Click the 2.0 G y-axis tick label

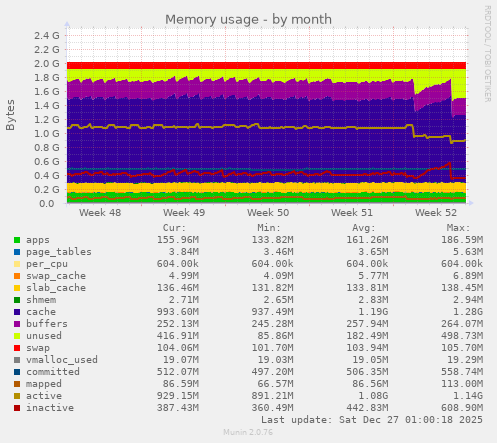[47, 63]
